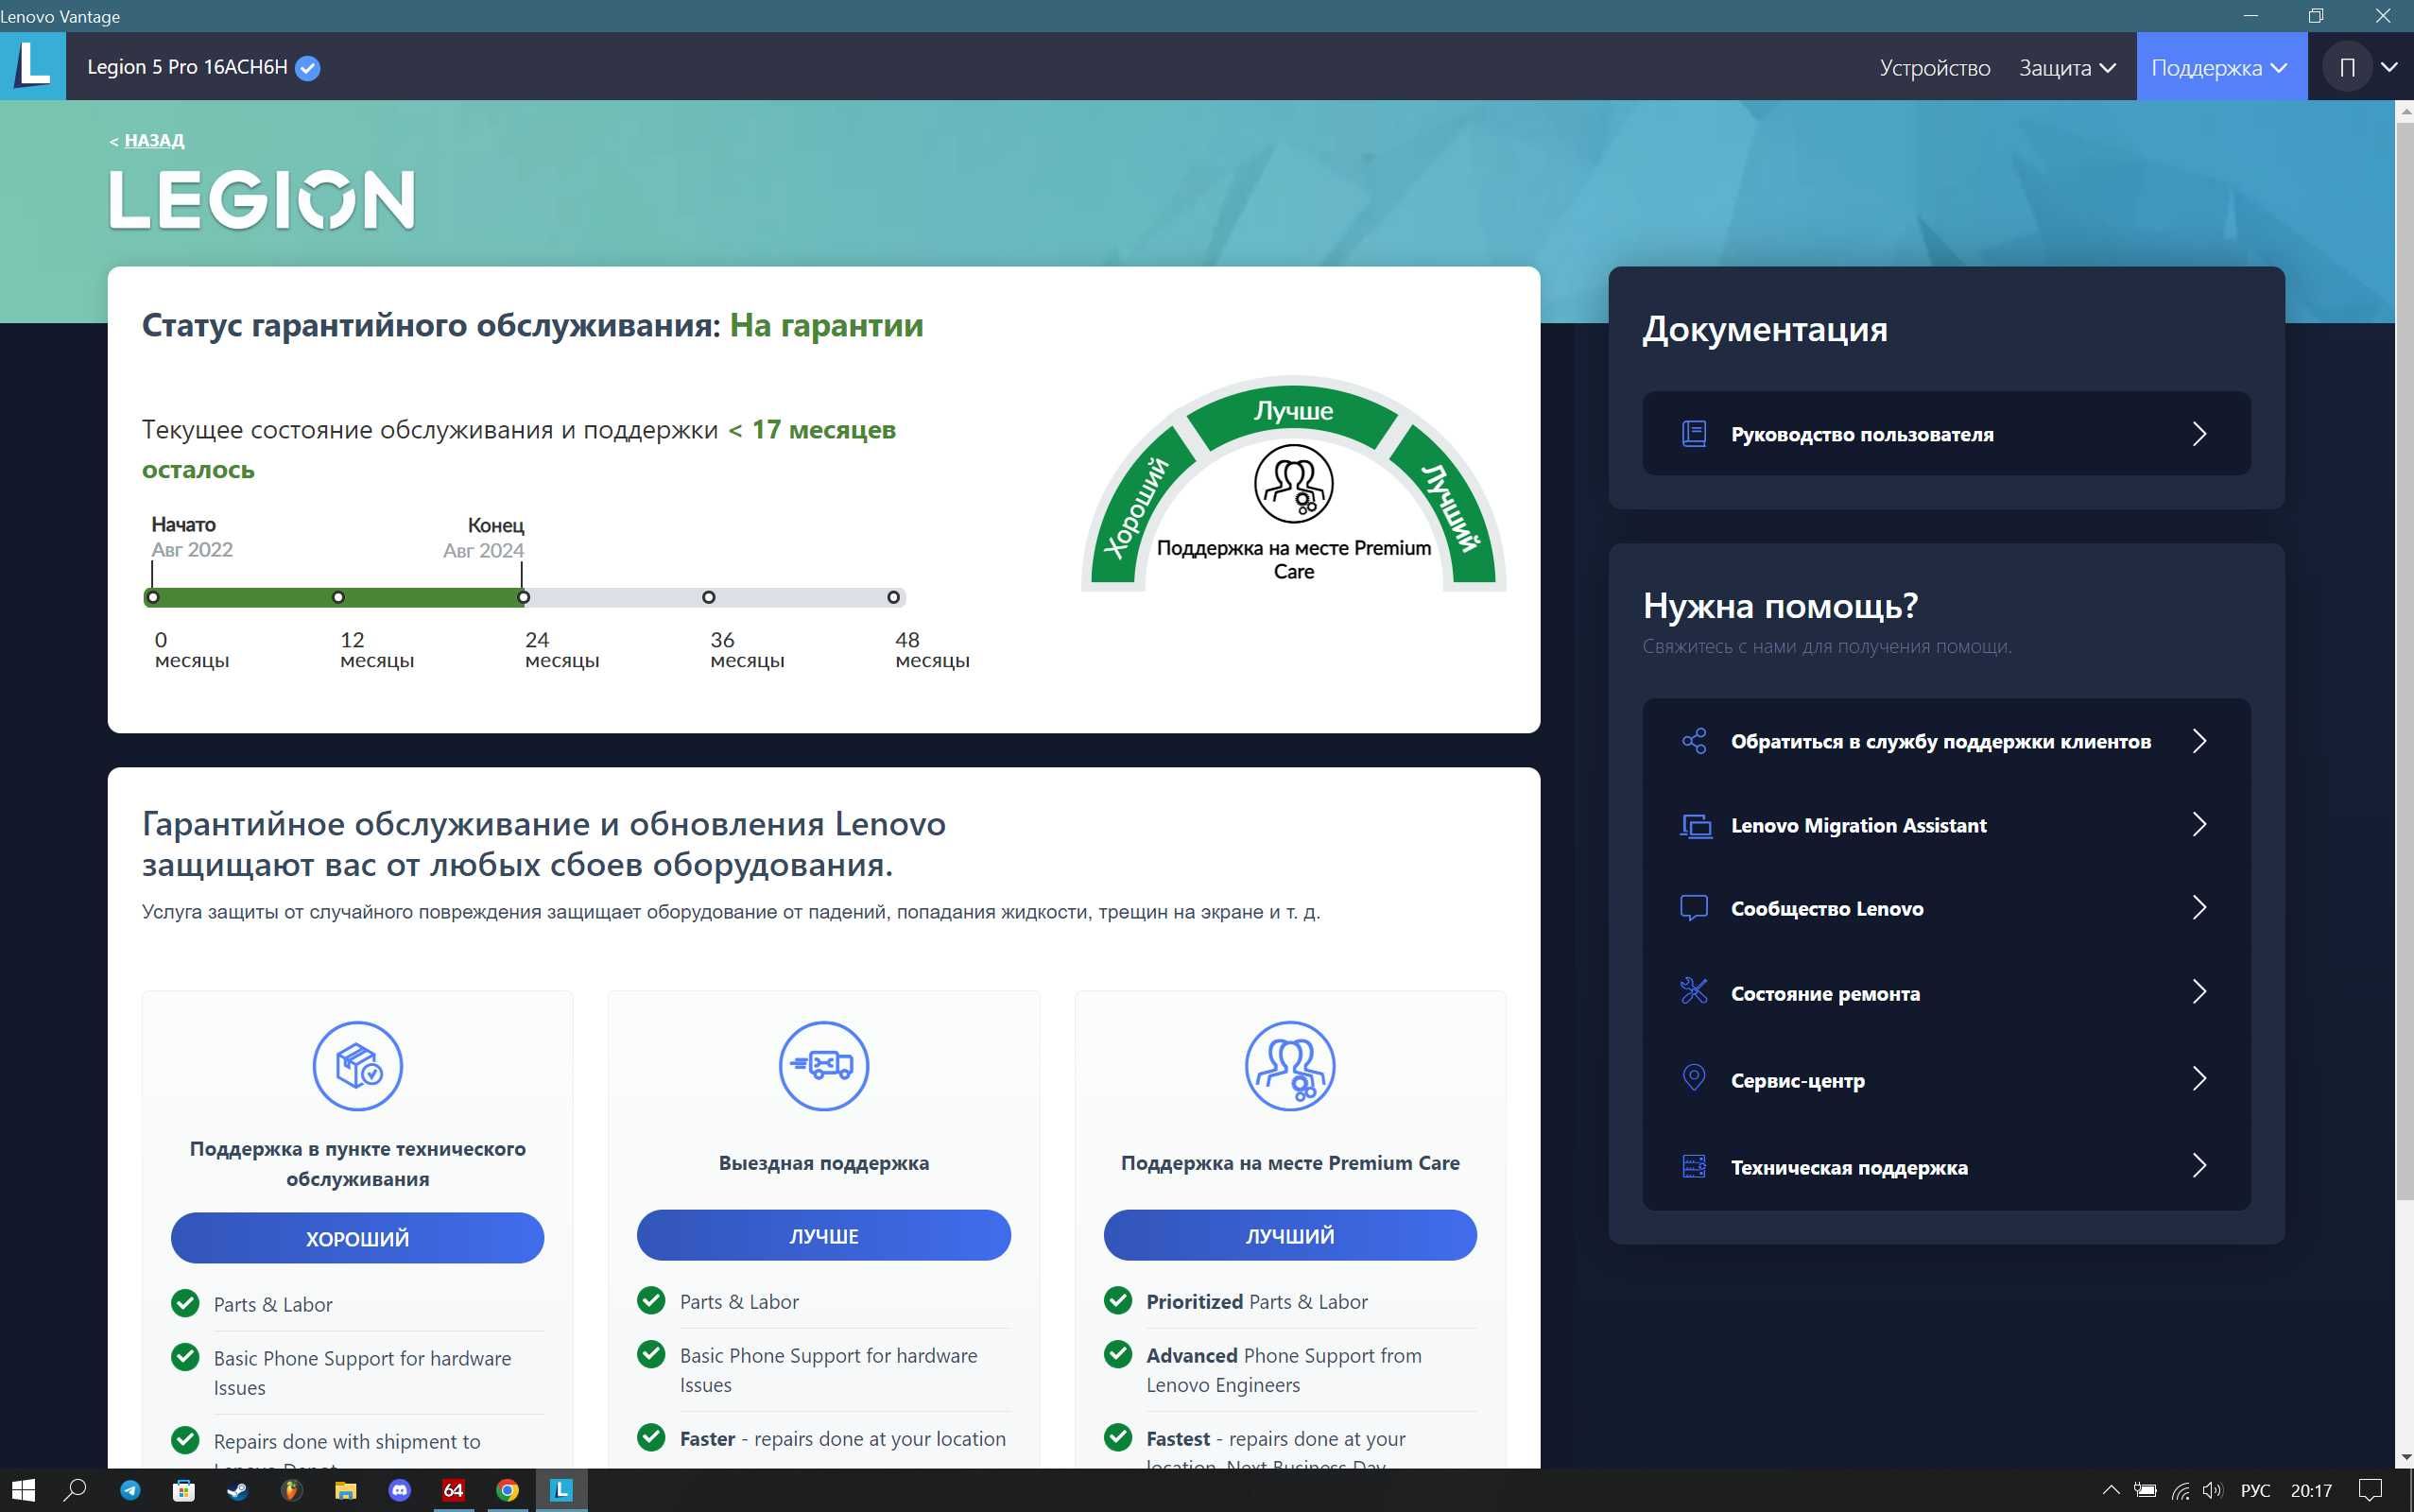Click the chevron on Сообщество Lenovo row
The image size is (2414, 1512).
tap(2199, 908)
